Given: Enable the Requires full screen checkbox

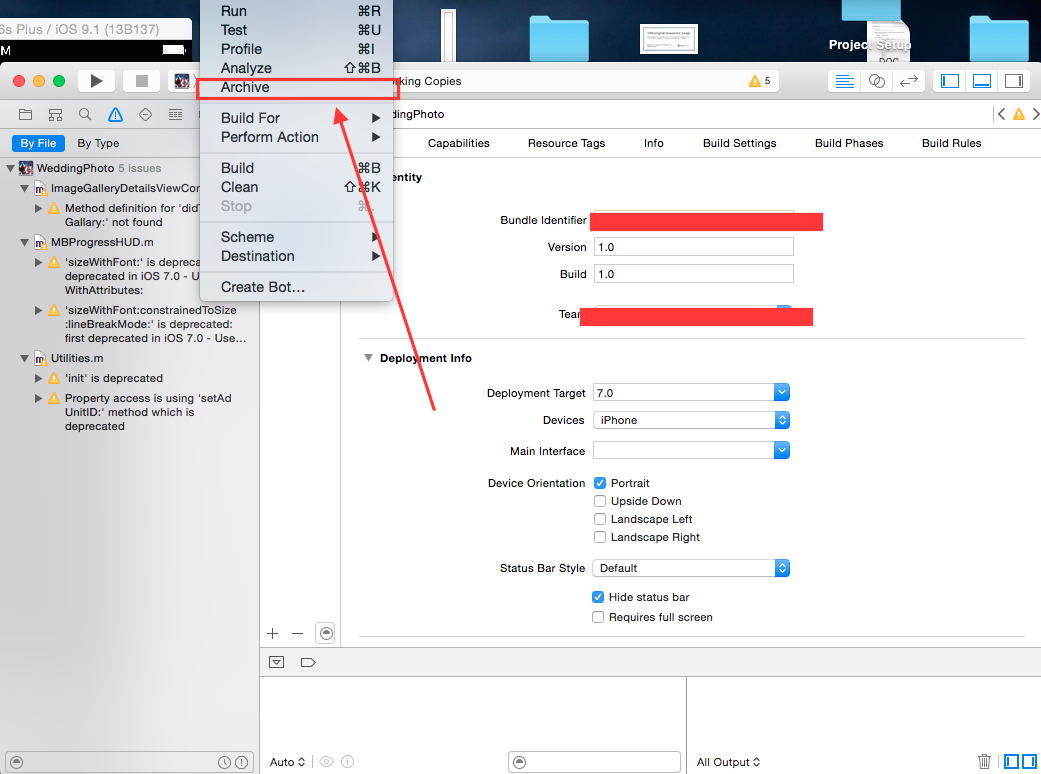Looking at the screenshot, I should click(x=598, y=617).
